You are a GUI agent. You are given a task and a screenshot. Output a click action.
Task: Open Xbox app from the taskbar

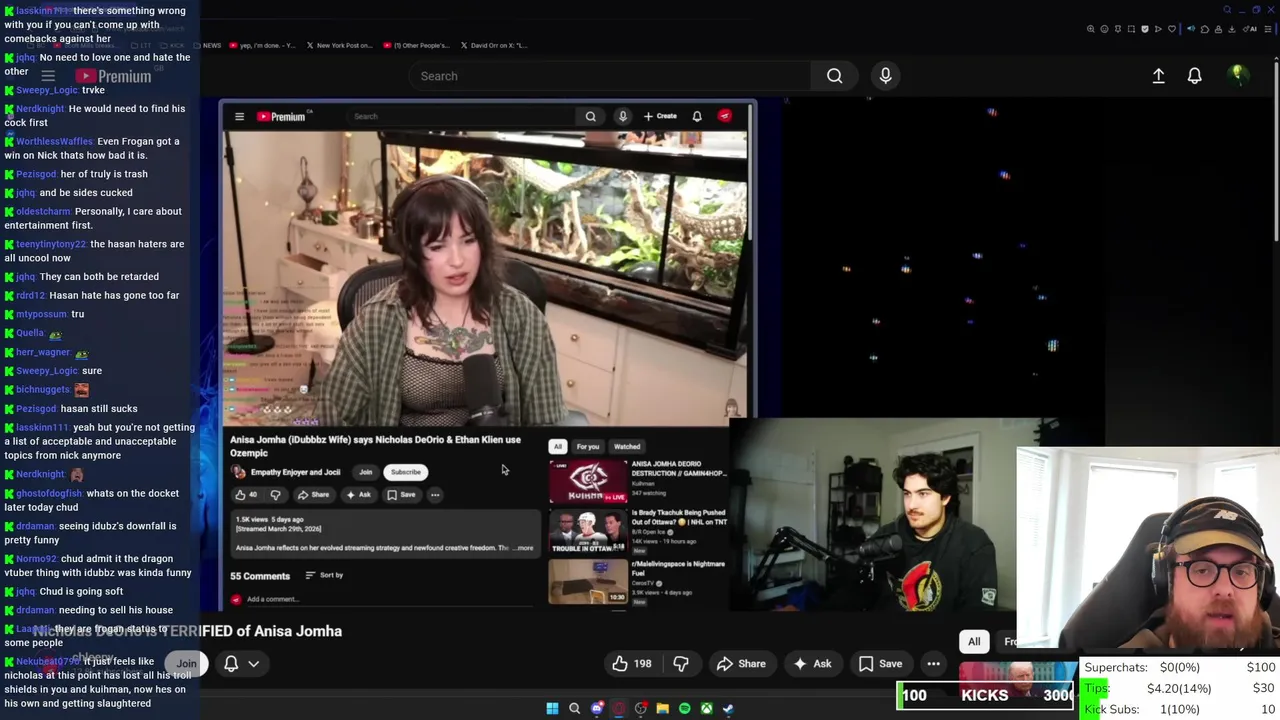(706, 709)
